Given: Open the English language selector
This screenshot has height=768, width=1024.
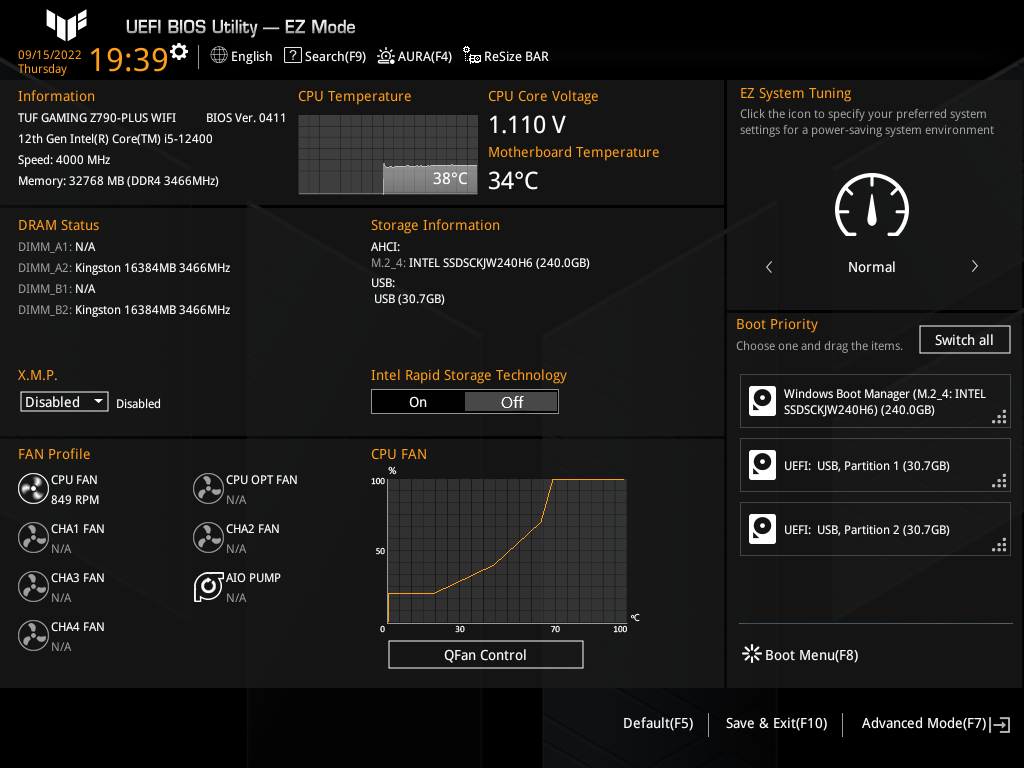Looking at the screenshot, I should pos(241,56).
